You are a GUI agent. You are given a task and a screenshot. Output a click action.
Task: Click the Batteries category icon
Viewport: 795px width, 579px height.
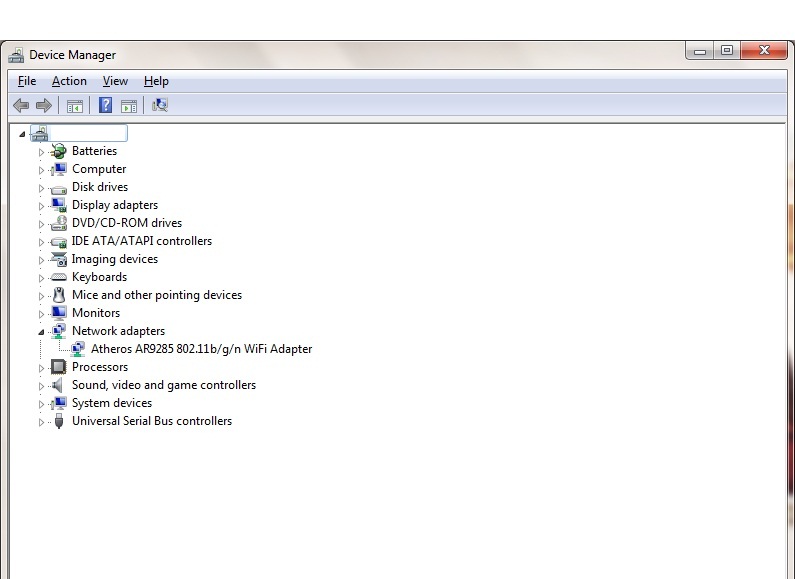pos(59,151)
